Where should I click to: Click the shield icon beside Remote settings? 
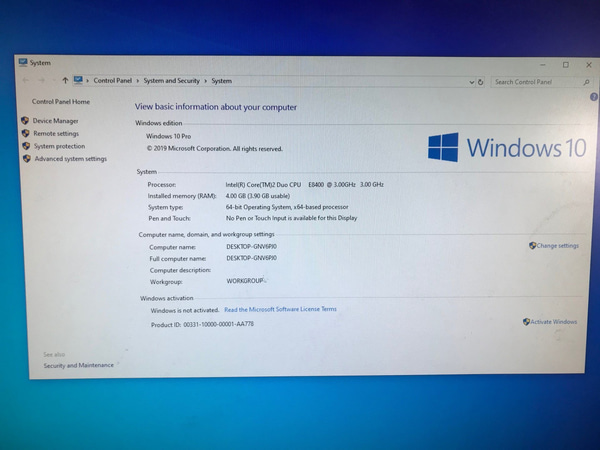click(x=25, y=133)
